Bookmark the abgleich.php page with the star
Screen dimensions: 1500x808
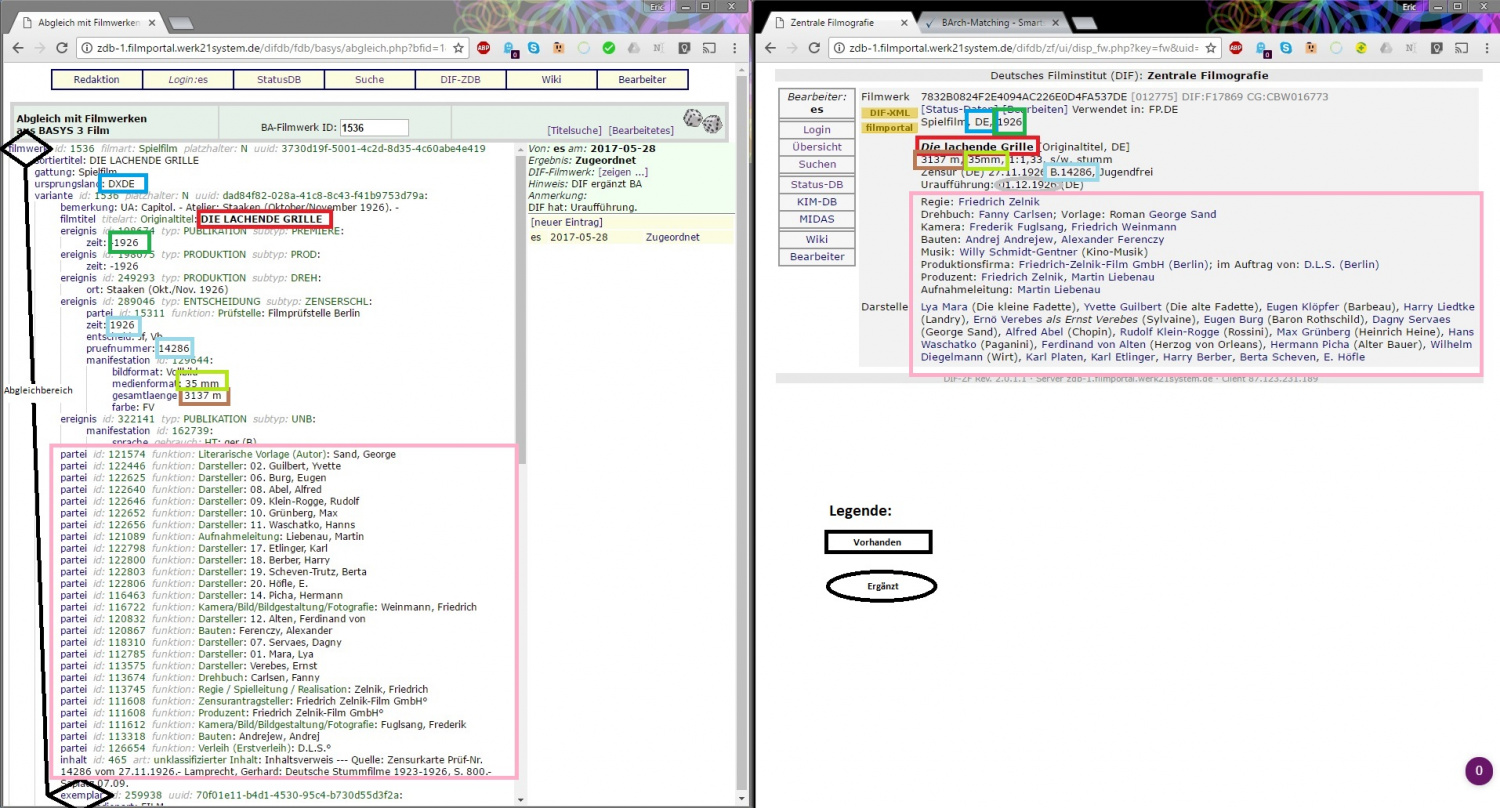coord(458,47)
